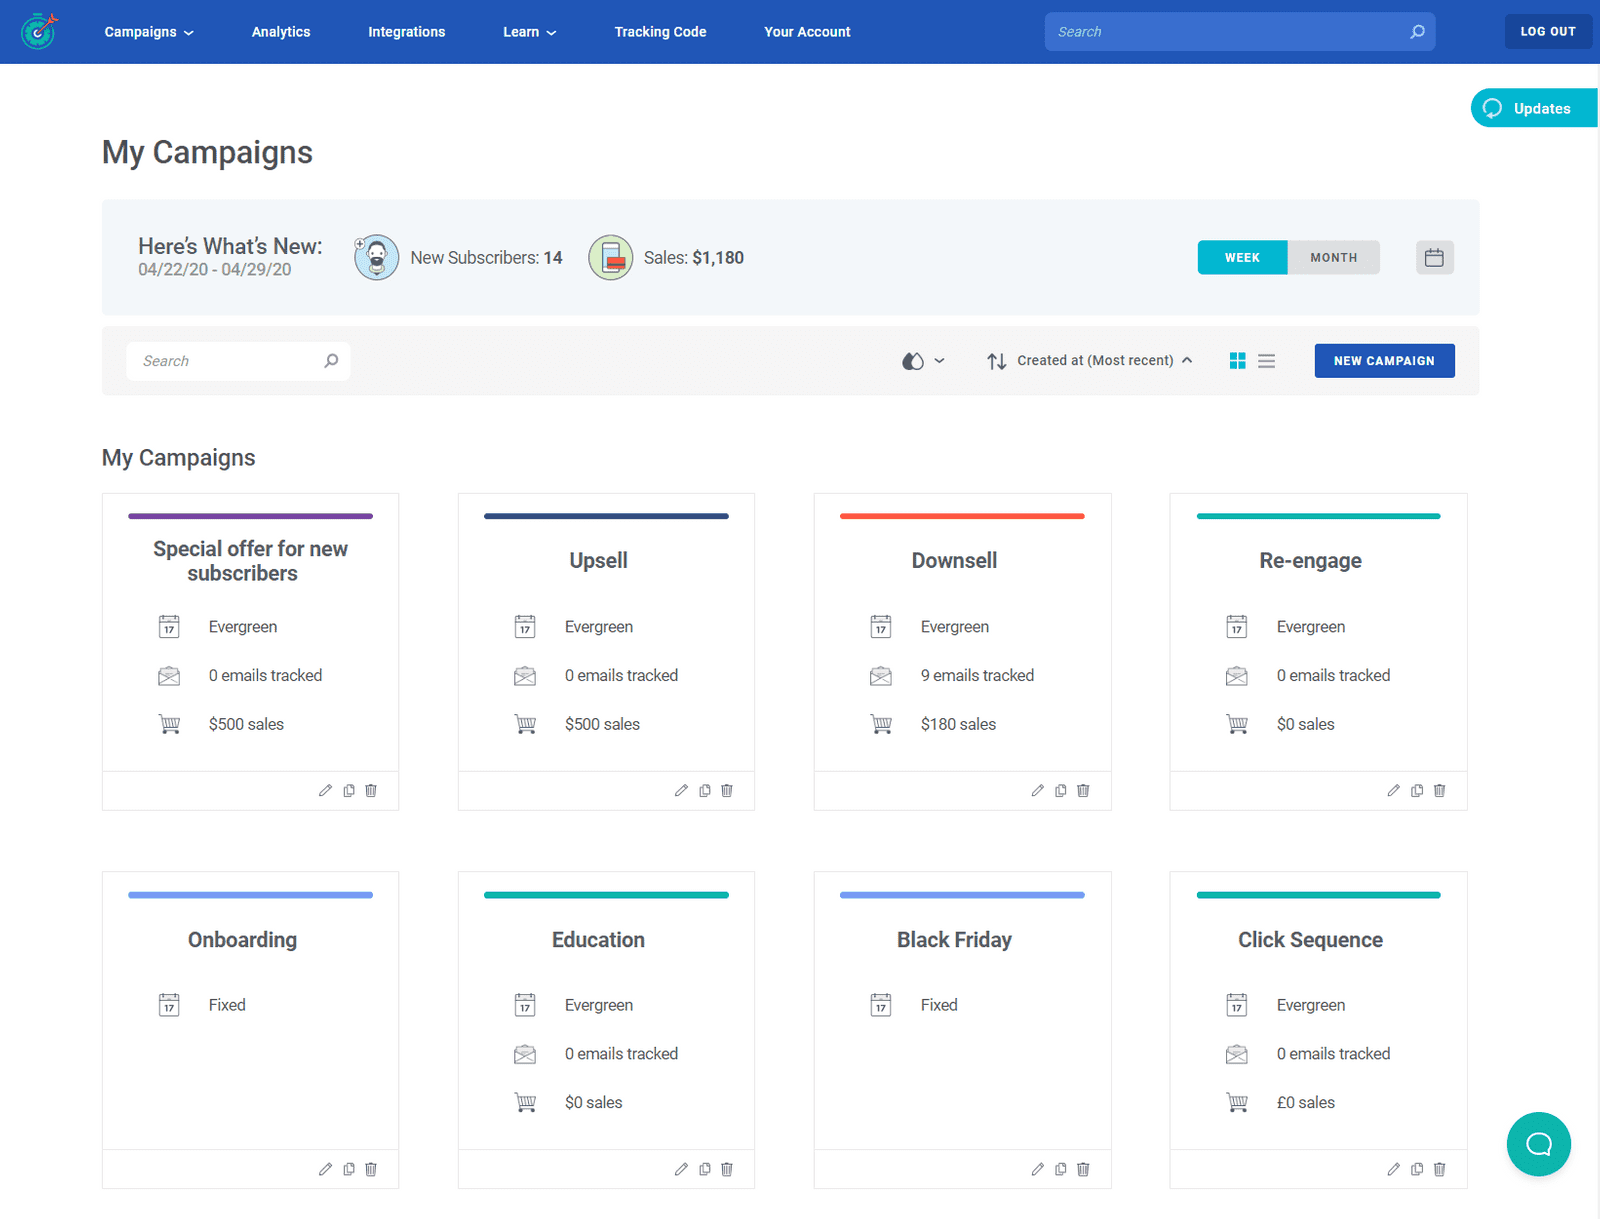
Task: Open the color filter dropdown
Action: click(x=923, y=361)
